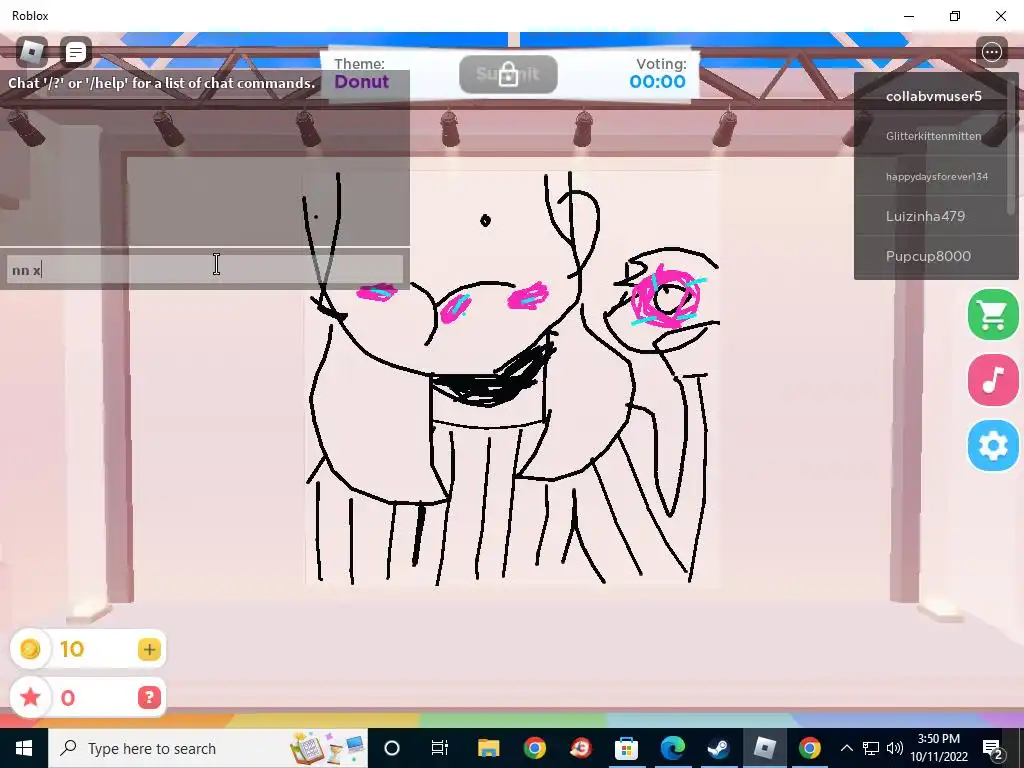Click the Donut theme label
1024x768 pixels.
coord(362,82)
